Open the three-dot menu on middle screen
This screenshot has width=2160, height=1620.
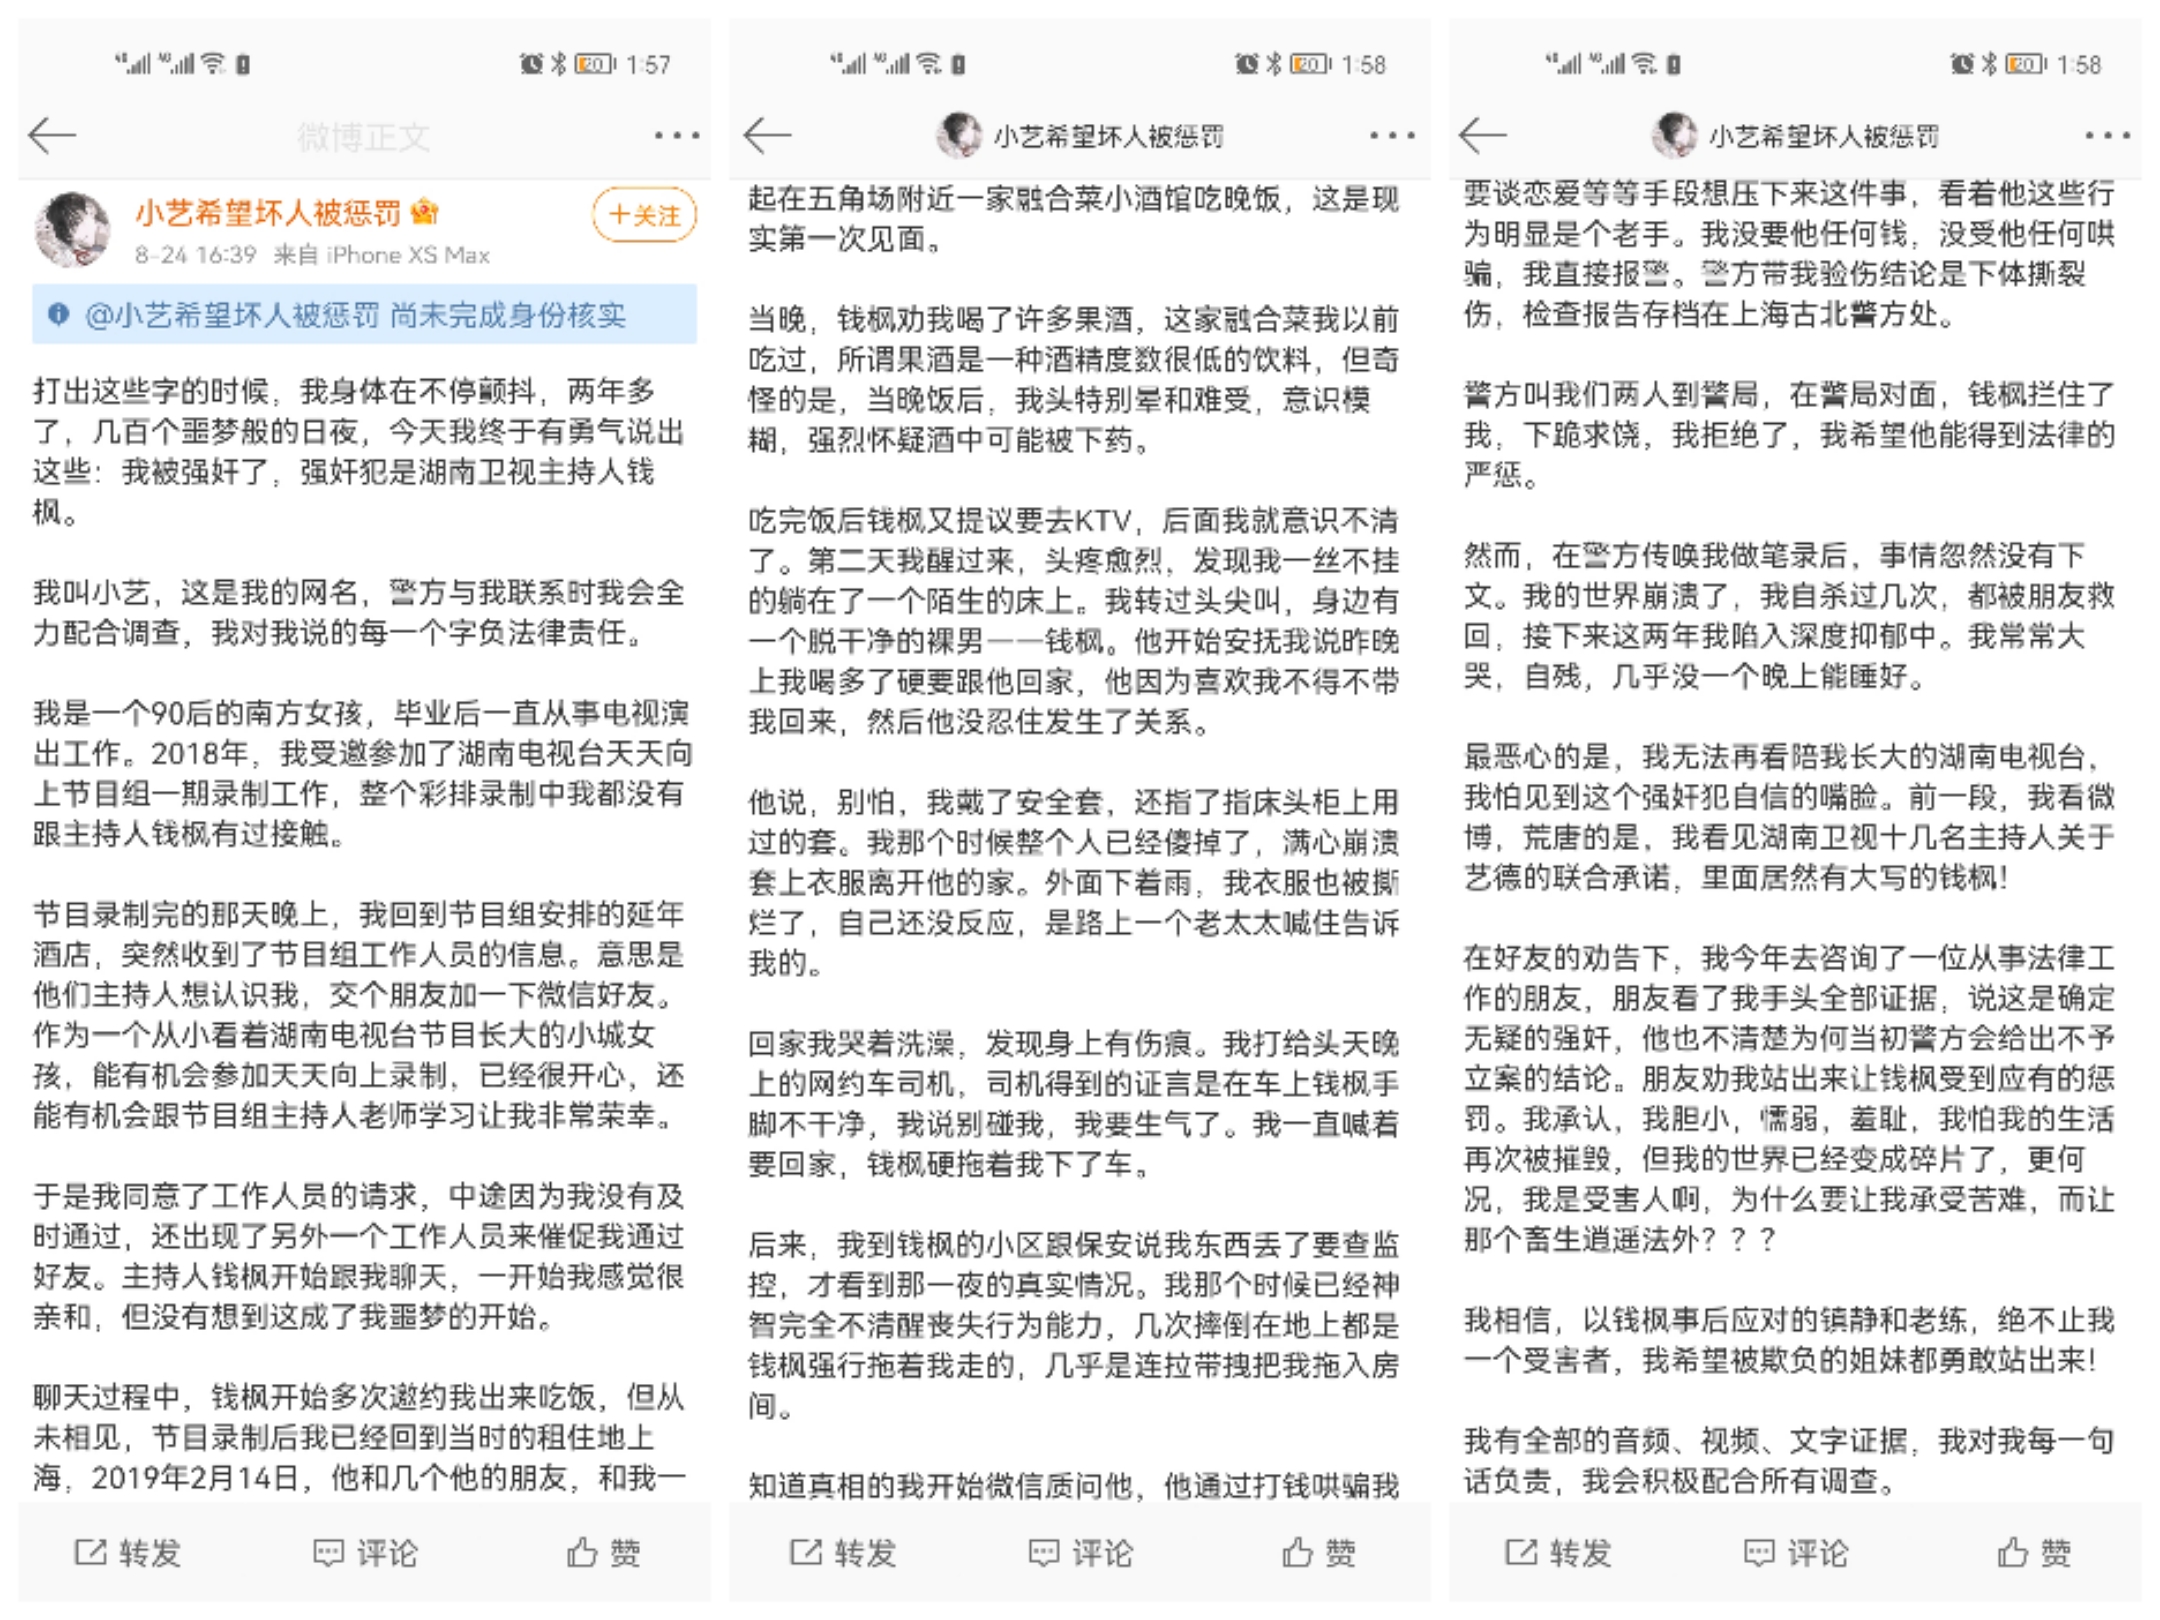click(1393, 137)
